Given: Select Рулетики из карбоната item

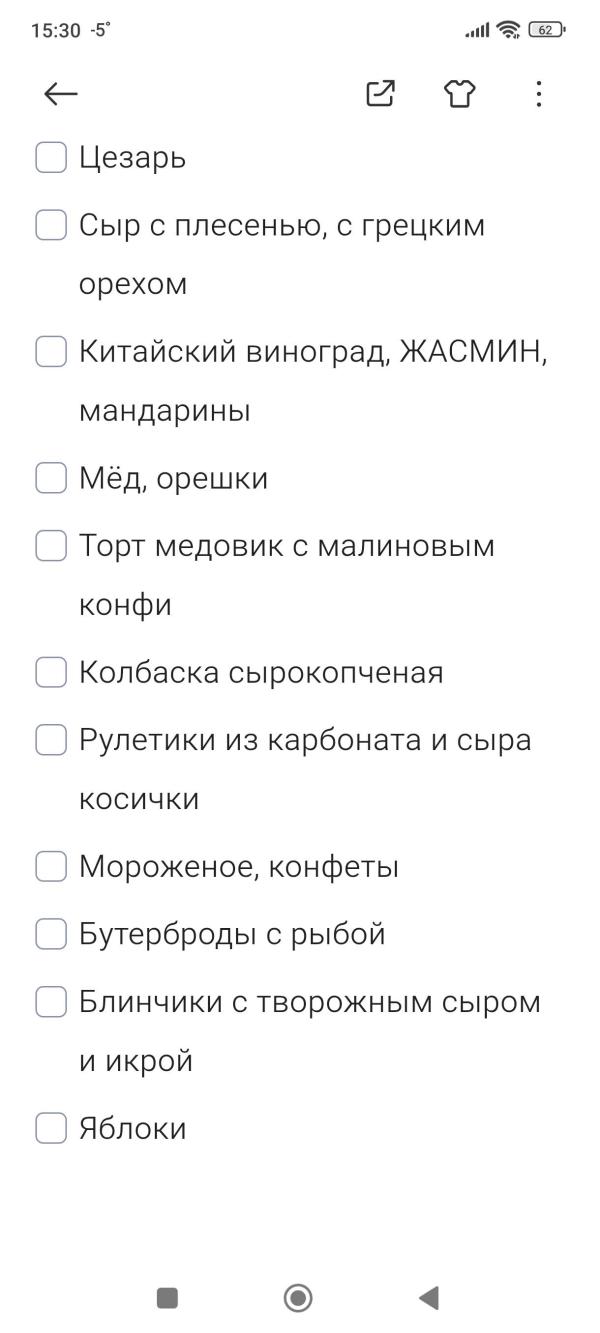Looking at the screenshot, I should coord(300,738).
